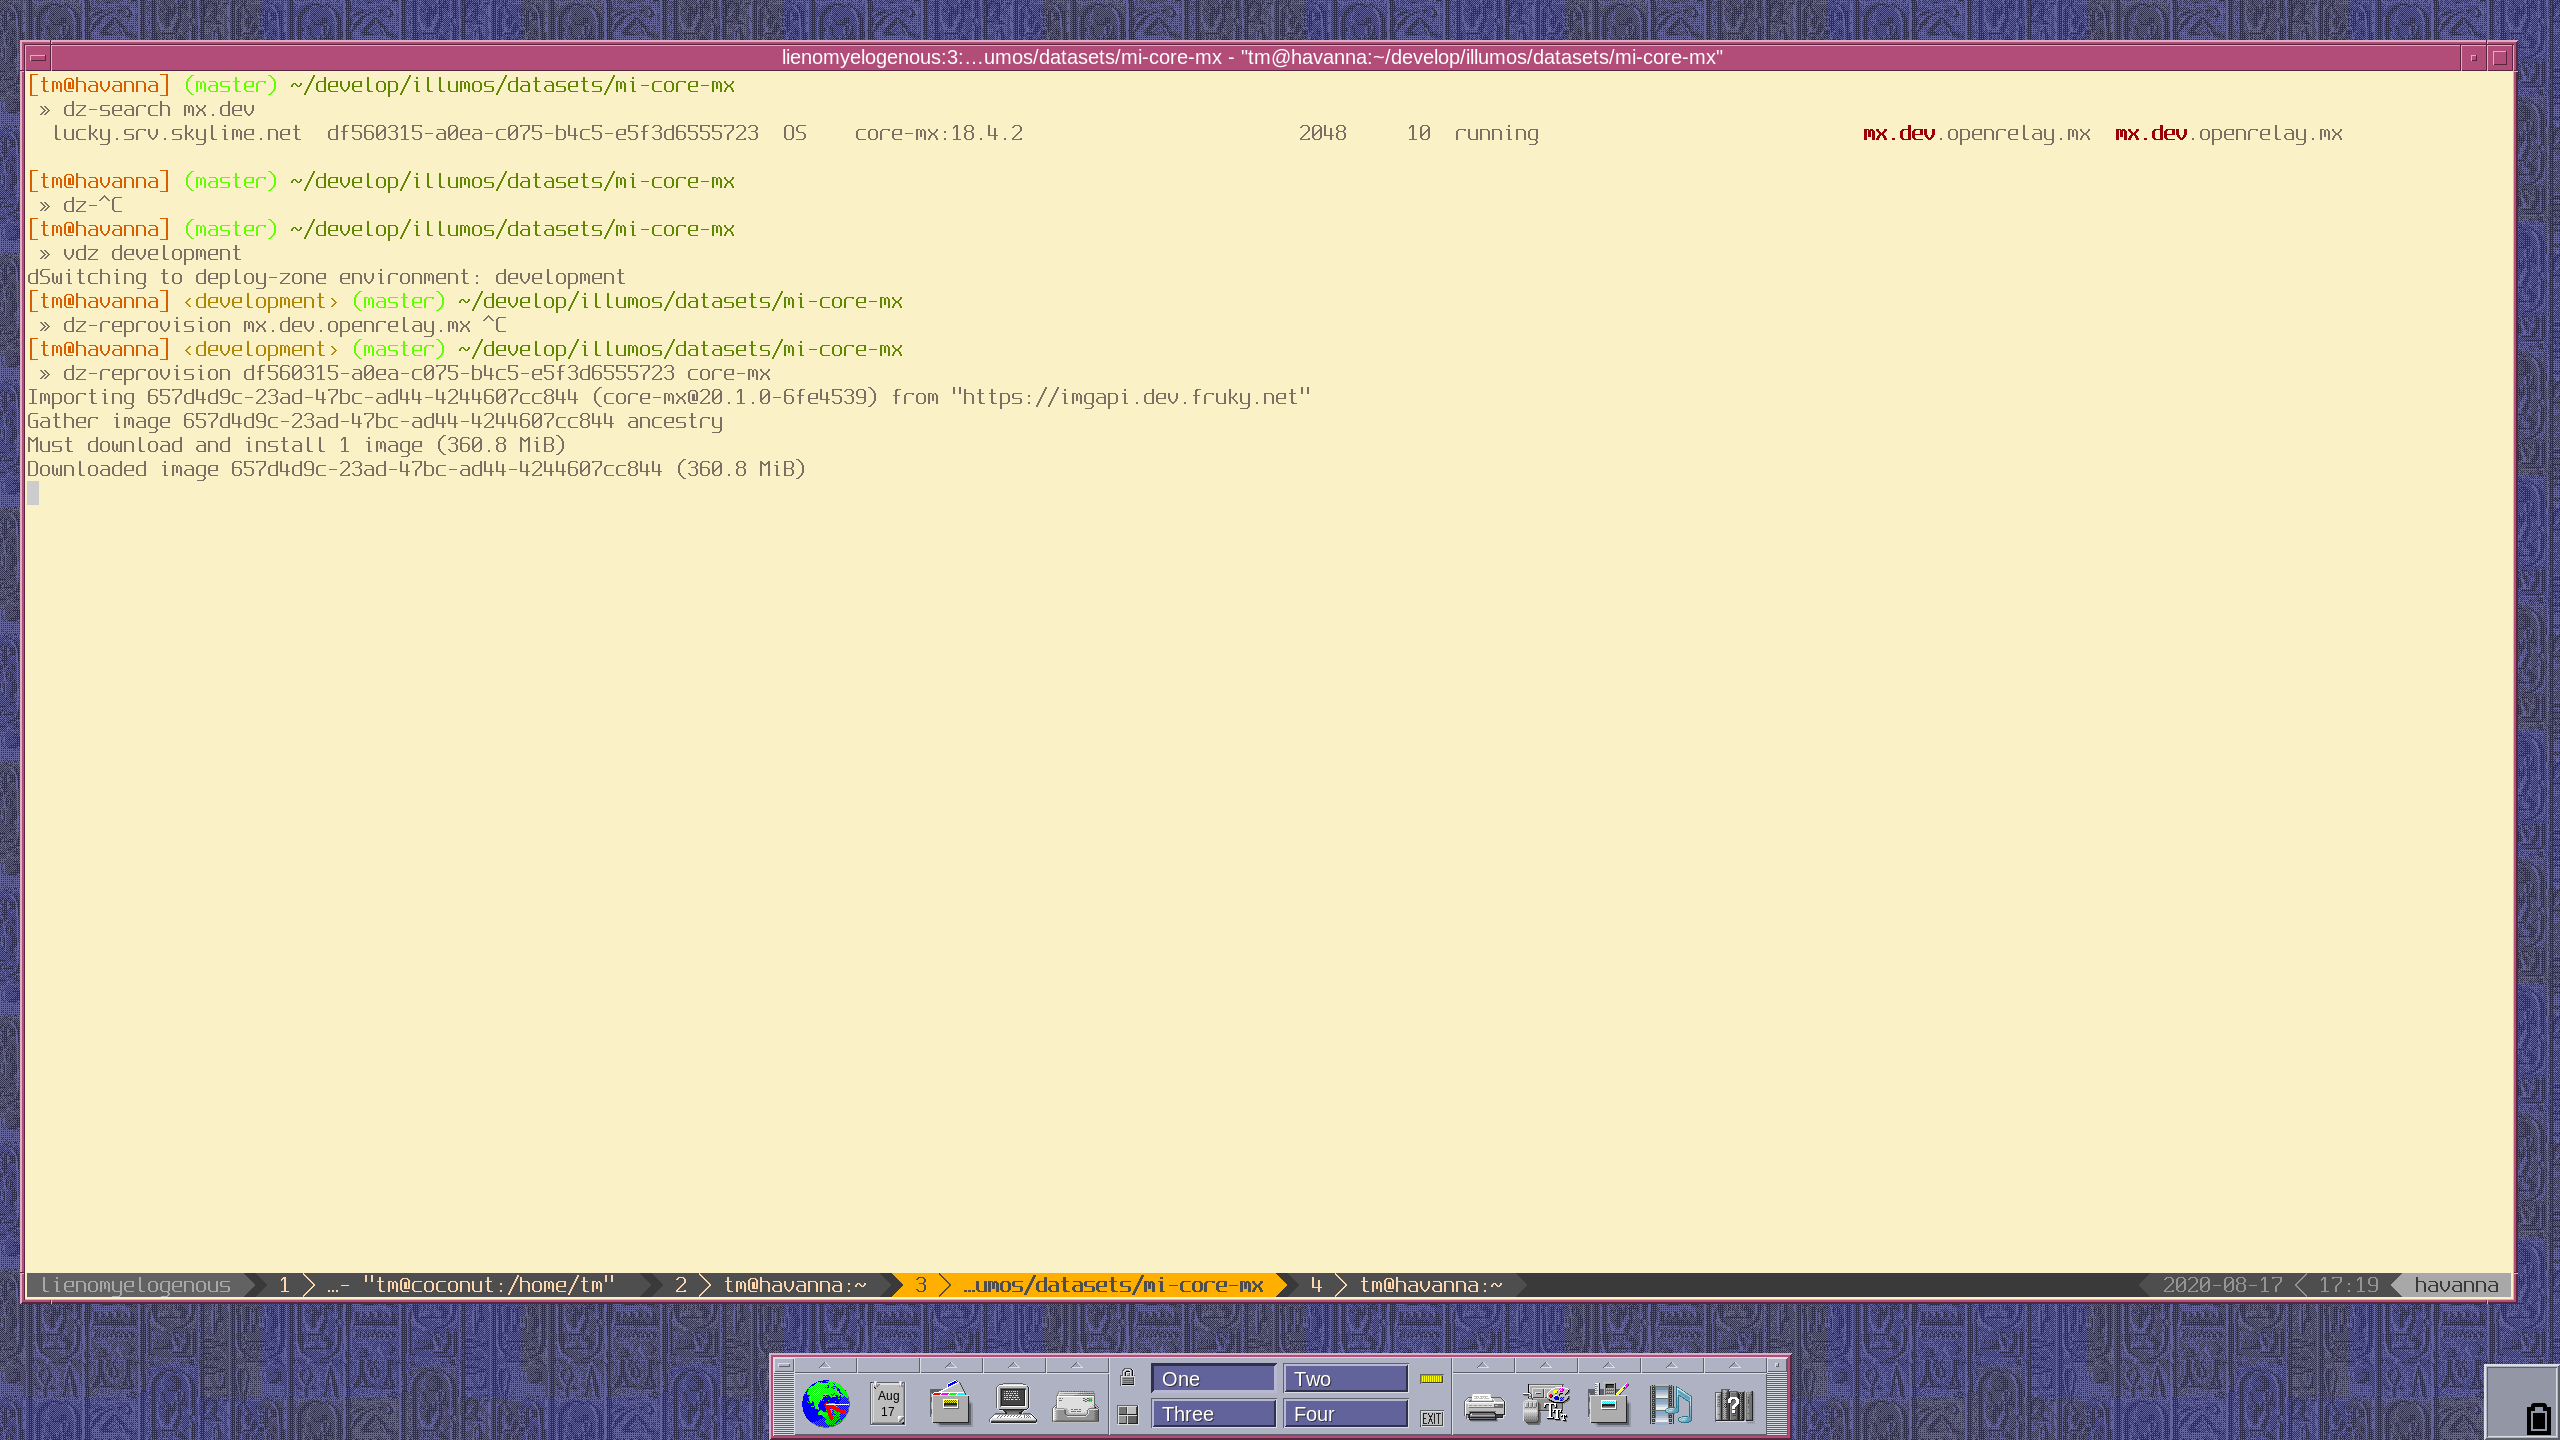Open the globe clock/browser icon
The height and width of the screenshot is (1440, 2560).
coord(825,1404)
